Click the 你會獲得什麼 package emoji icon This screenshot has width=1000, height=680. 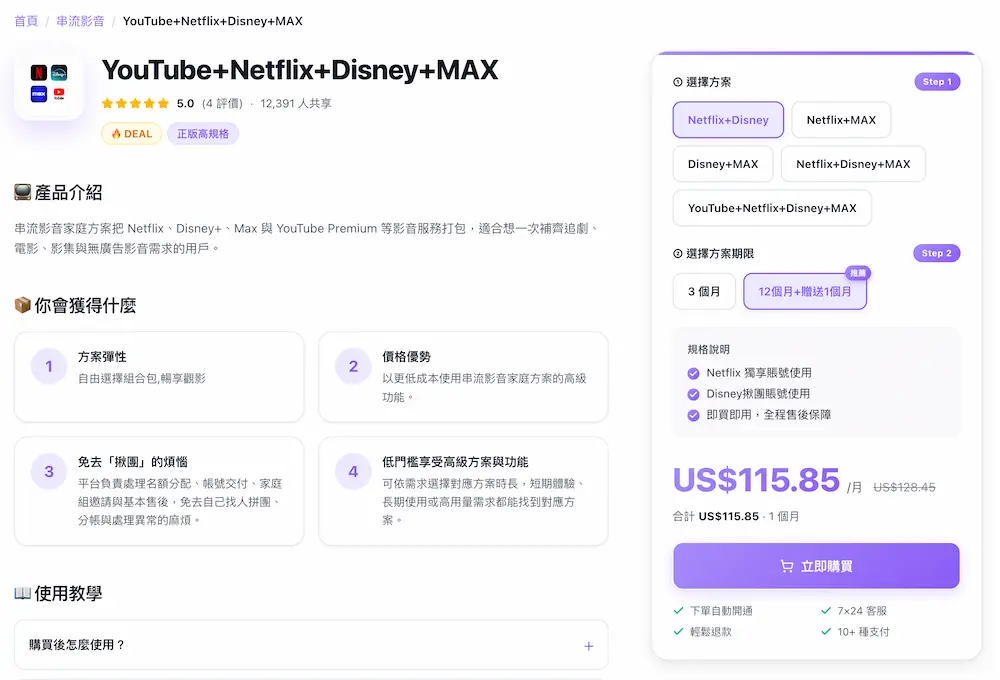(x=22, y=305)
